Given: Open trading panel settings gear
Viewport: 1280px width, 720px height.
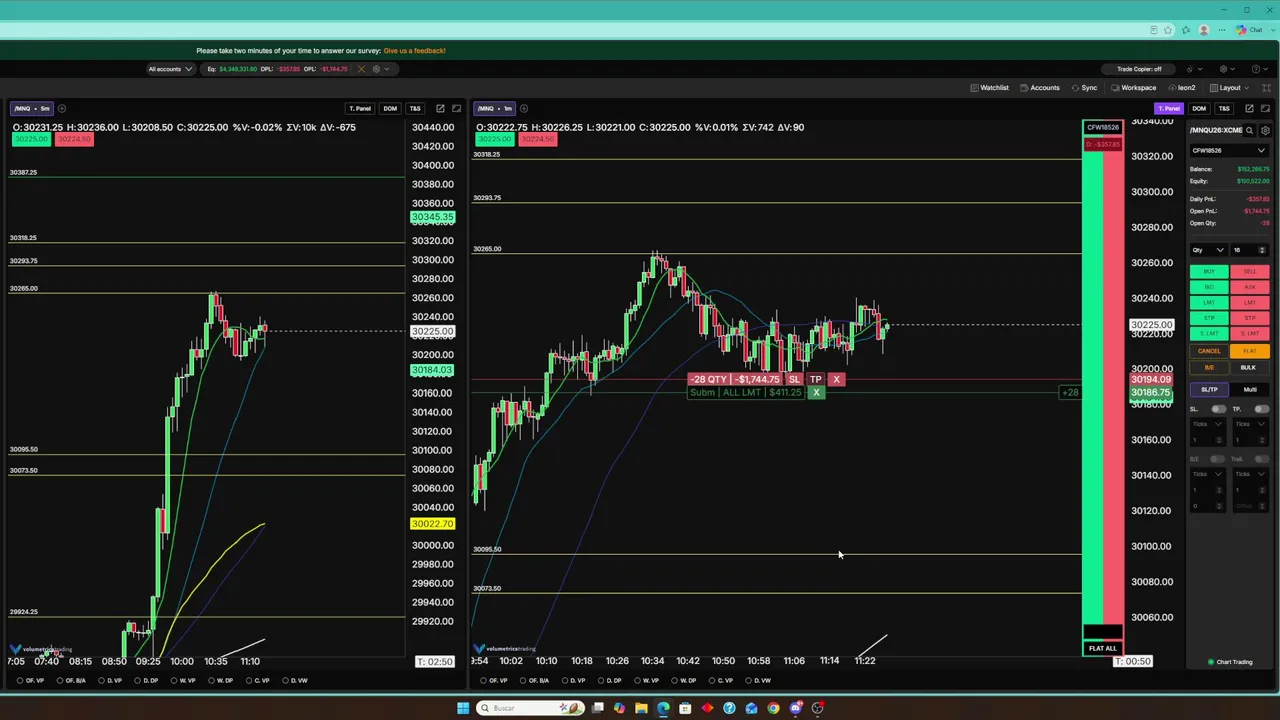Looking at the screenshot, I should (1265, 130).
